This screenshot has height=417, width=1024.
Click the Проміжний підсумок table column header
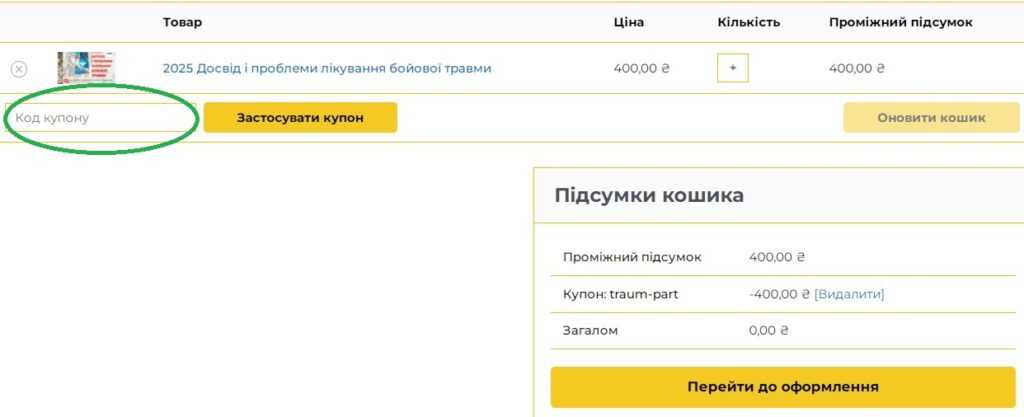click(900, 22)
